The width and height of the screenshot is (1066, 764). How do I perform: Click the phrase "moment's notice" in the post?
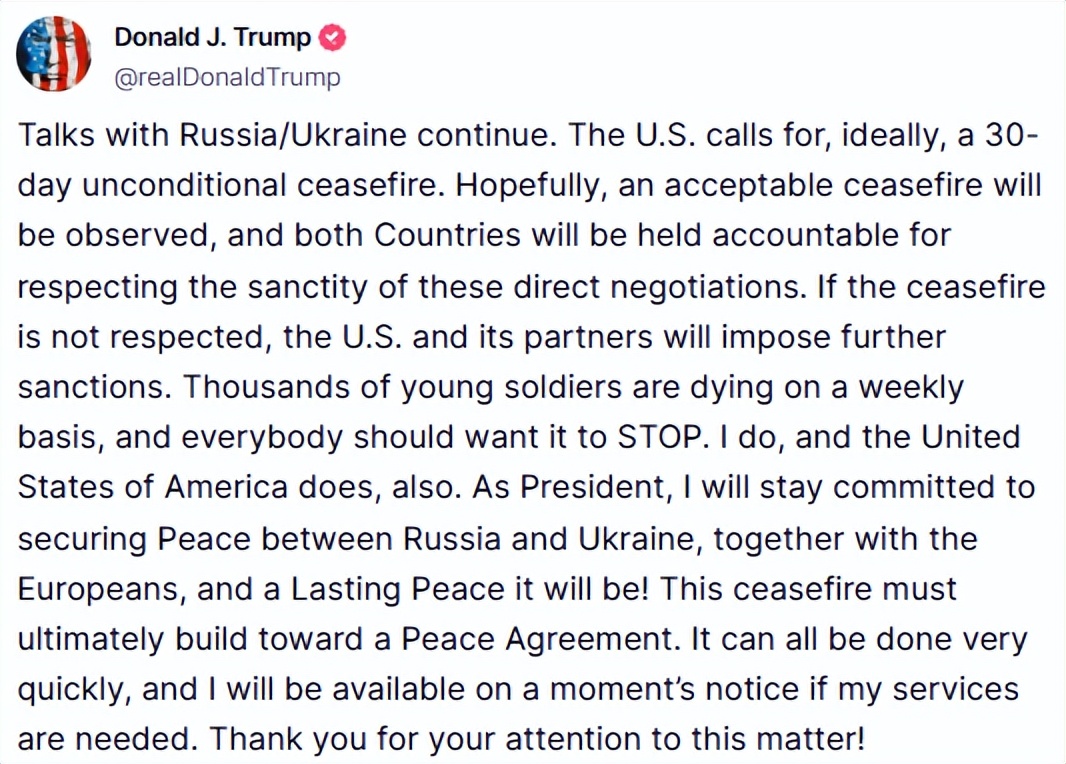click(621, 689)
